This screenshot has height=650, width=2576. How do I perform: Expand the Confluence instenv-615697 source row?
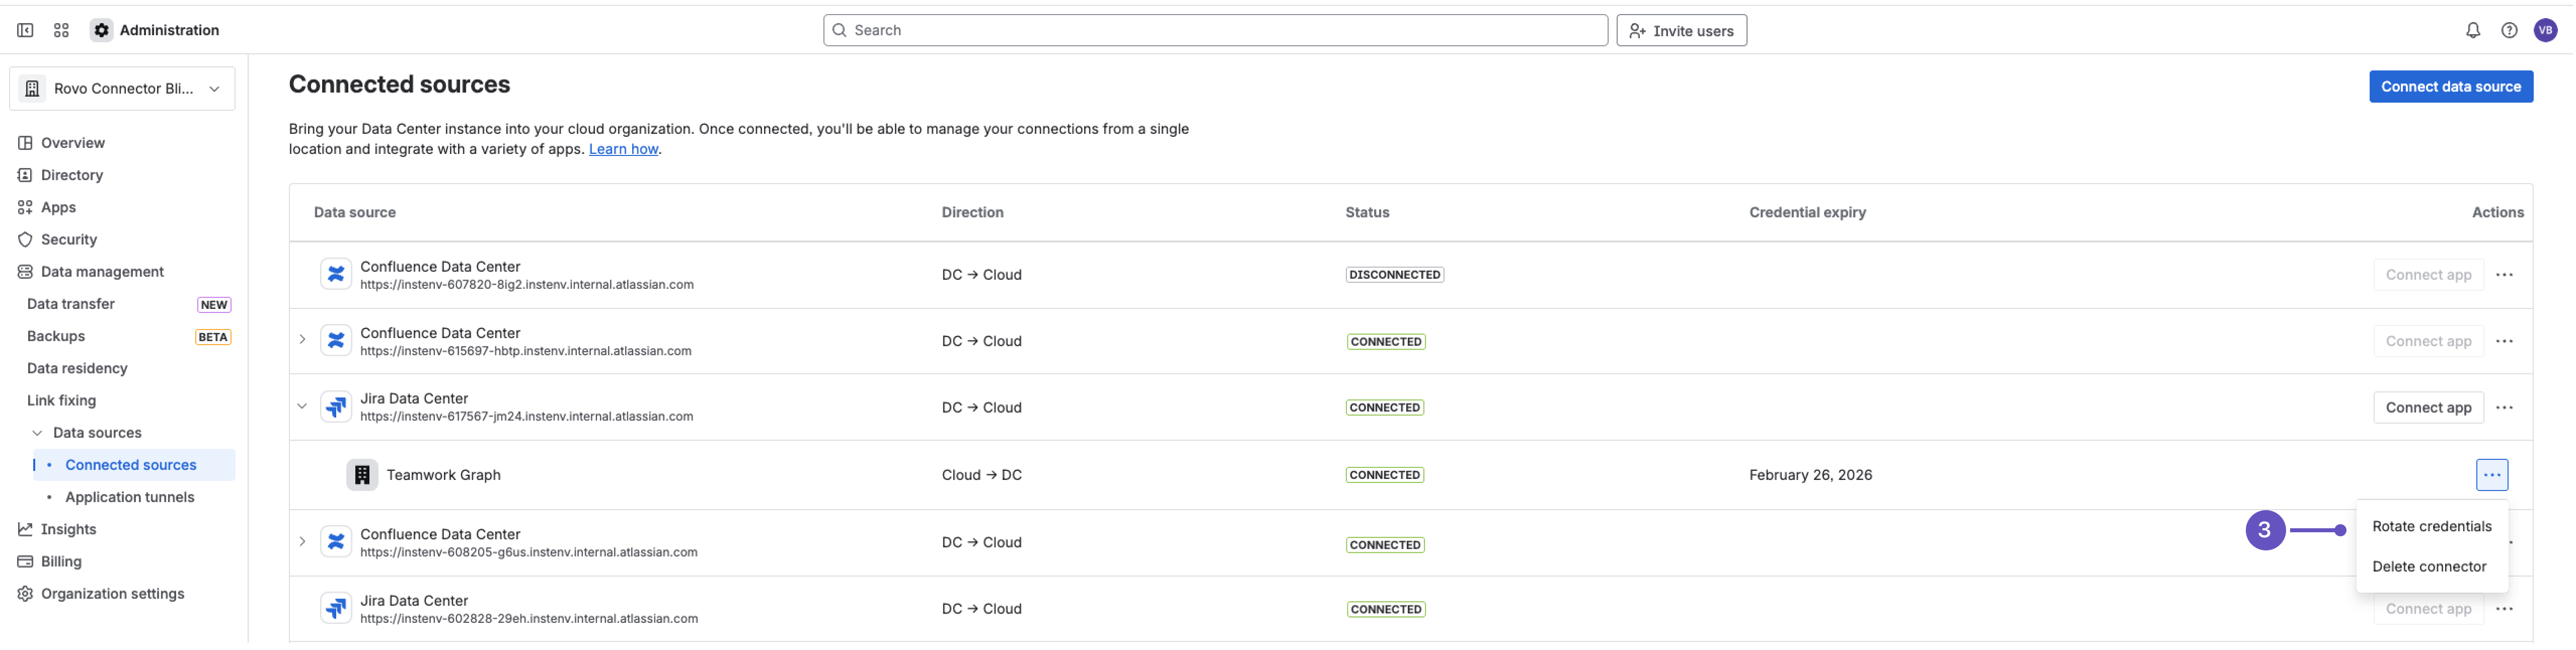[302, 340]
